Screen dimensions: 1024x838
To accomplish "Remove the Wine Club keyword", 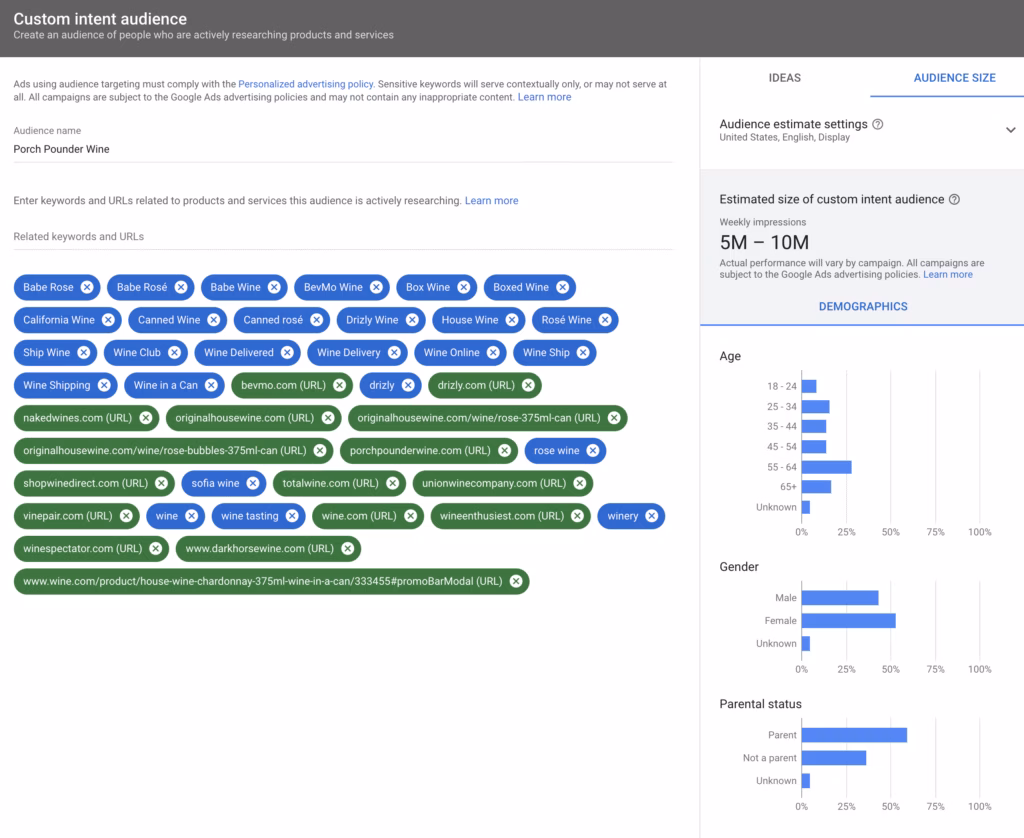I will click(x=175, y=353).
